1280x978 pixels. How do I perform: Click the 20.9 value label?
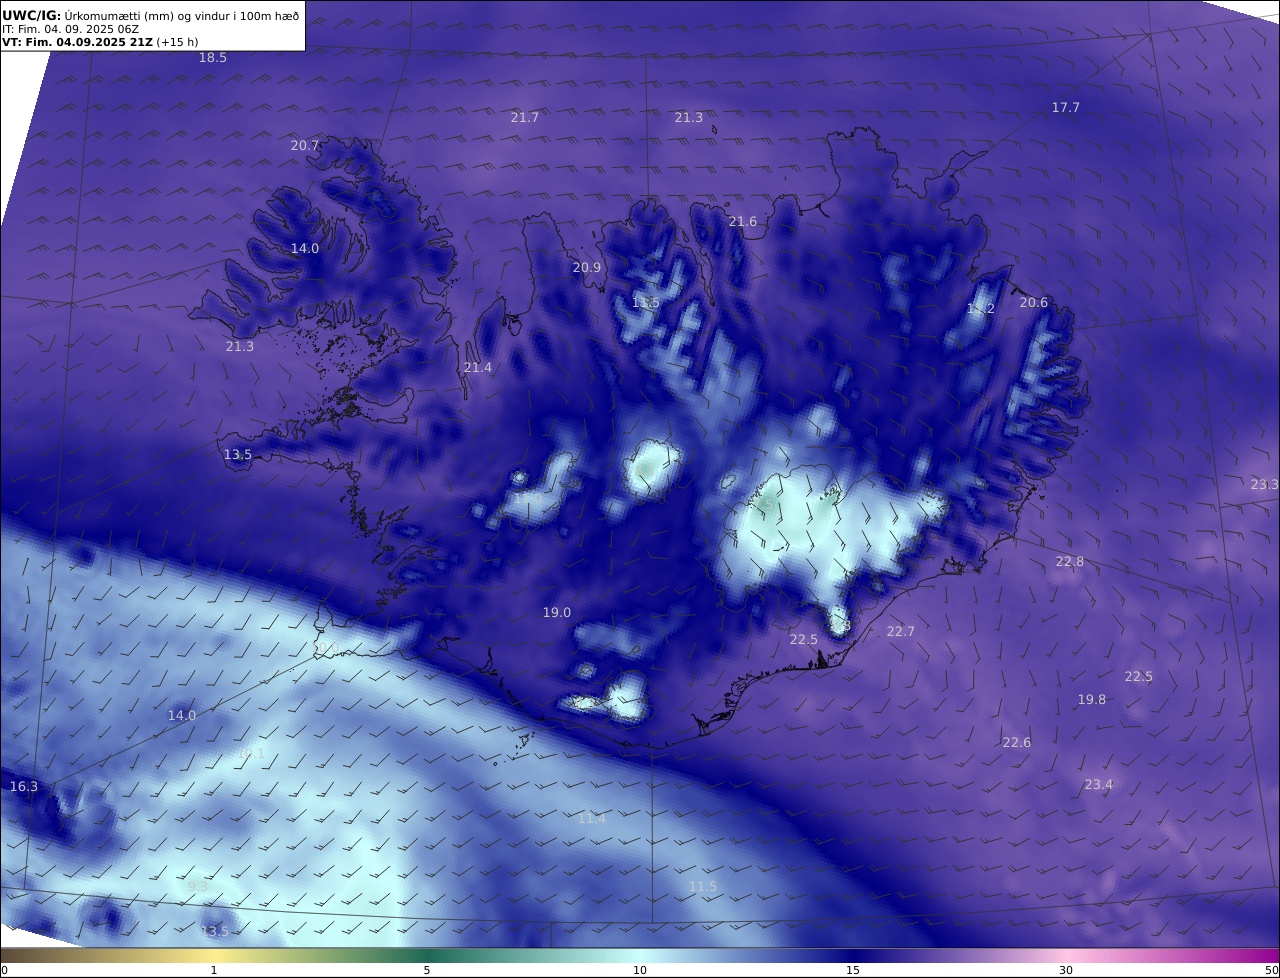[587, 268]
